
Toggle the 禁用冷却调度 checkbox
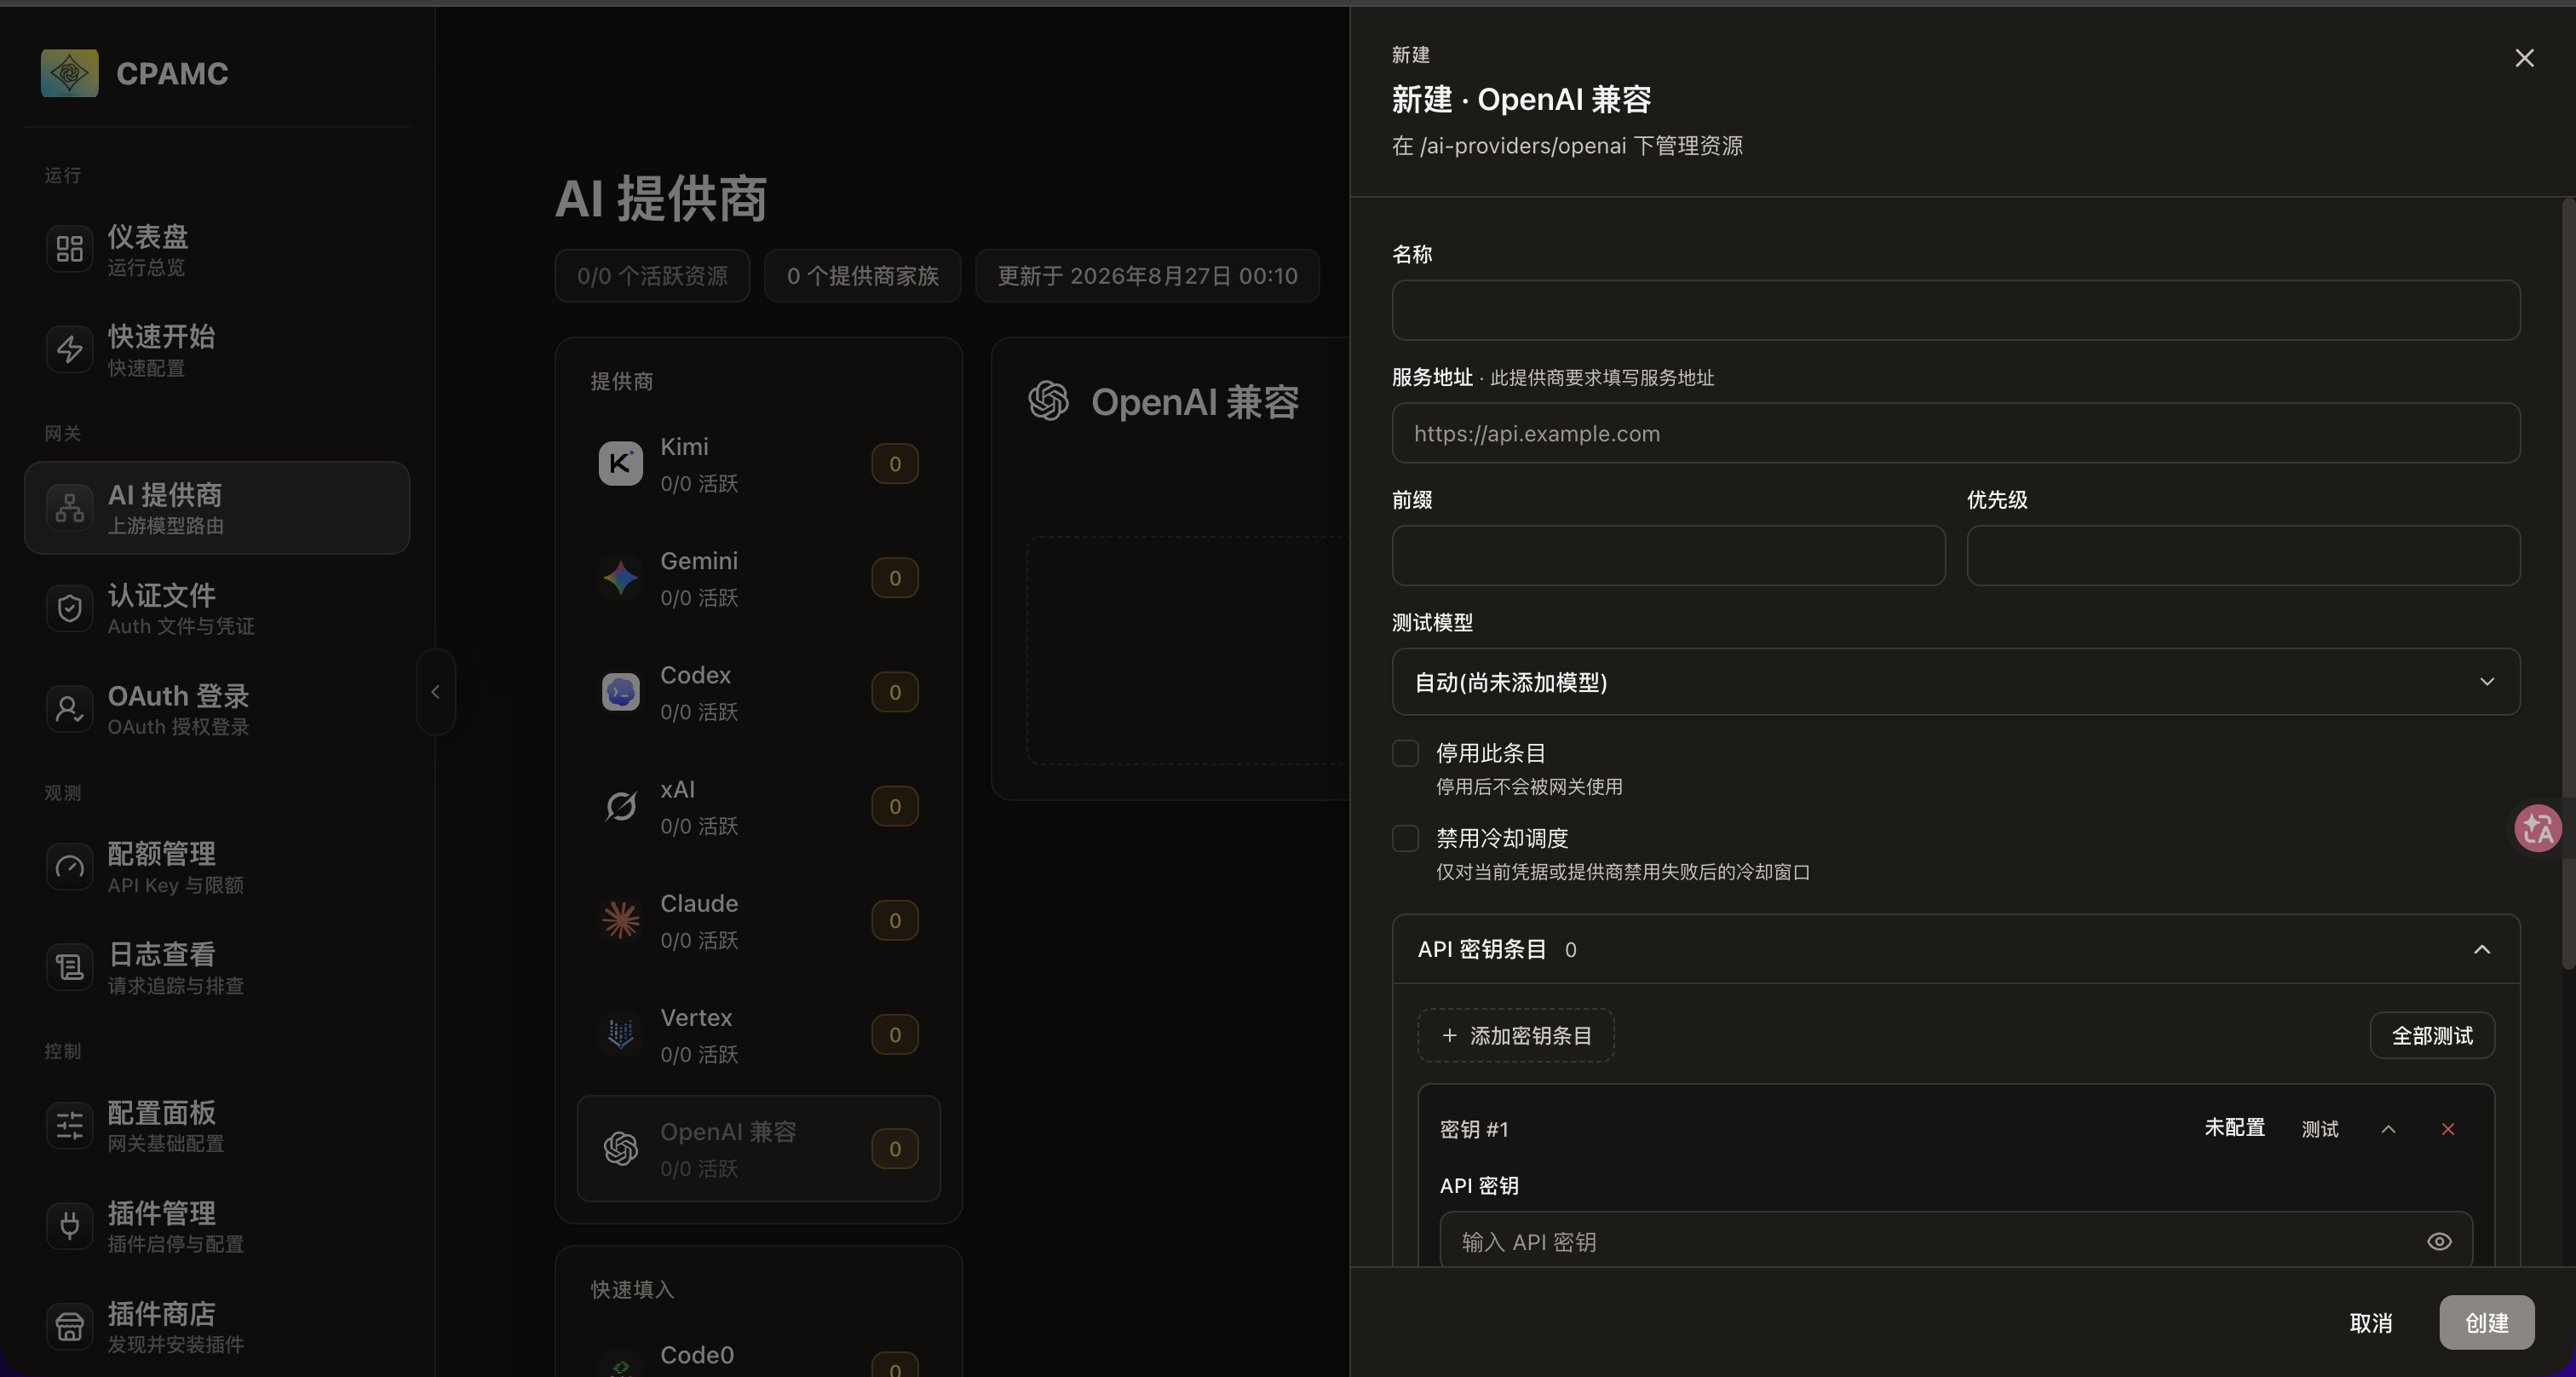click(x=1405, y=838)
